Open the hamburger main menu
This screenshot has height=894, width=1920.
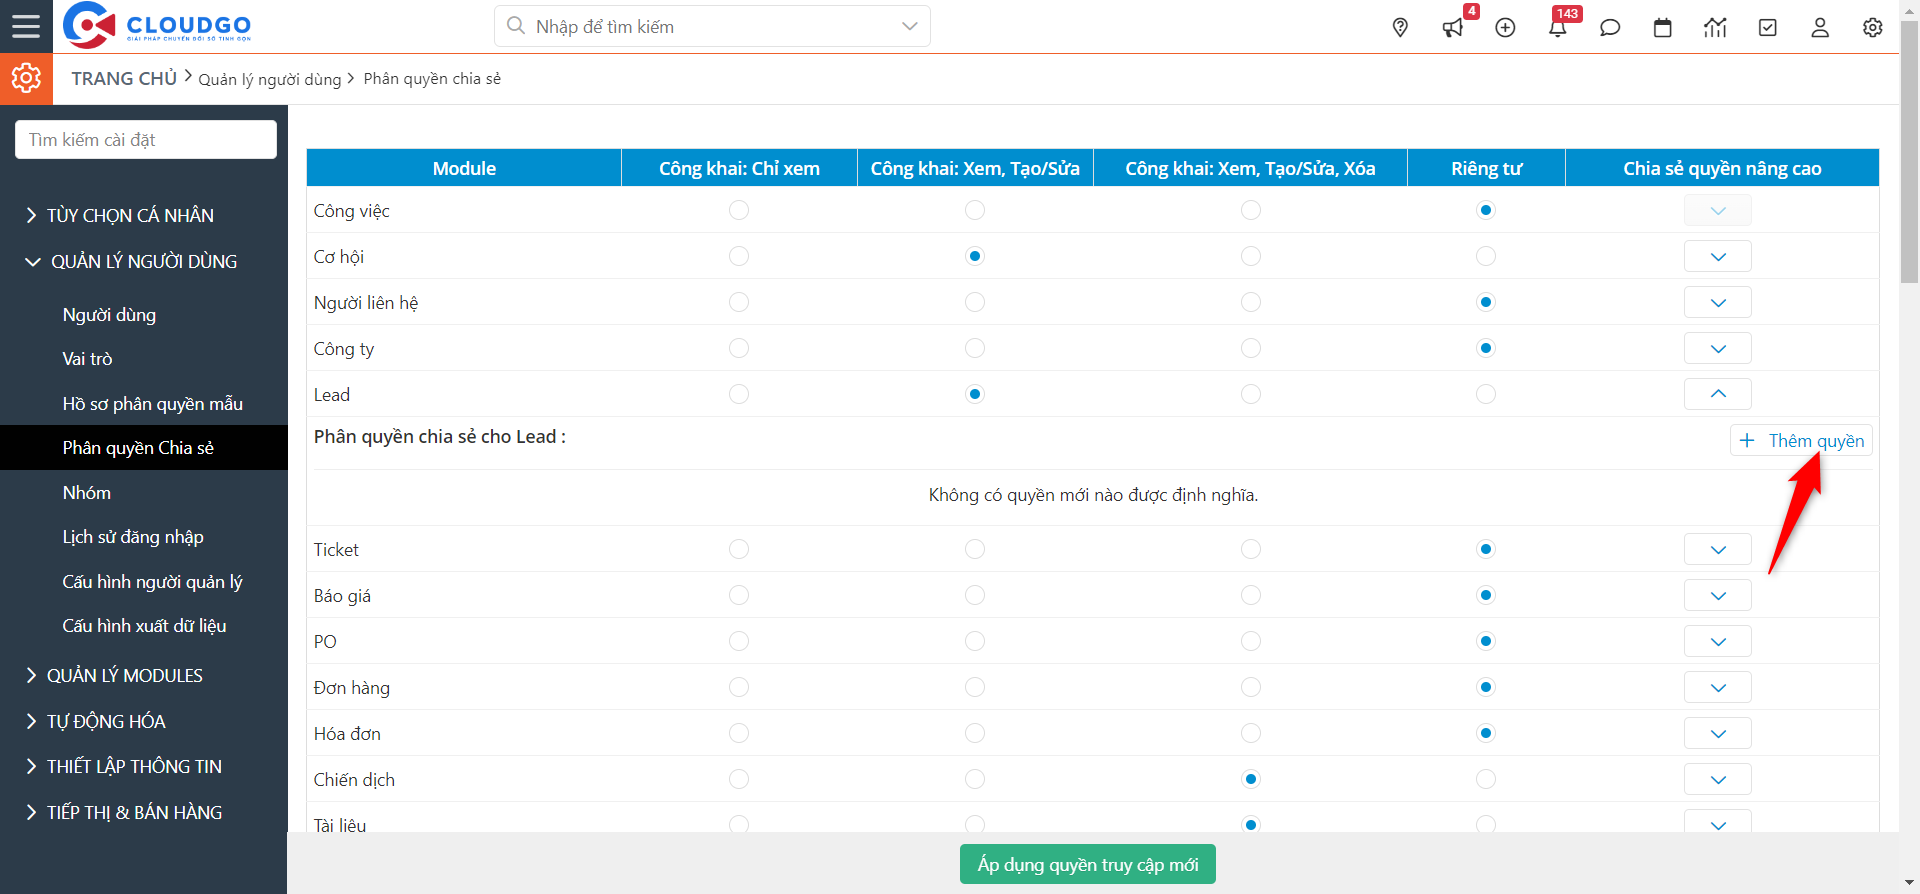click(26, 26)
